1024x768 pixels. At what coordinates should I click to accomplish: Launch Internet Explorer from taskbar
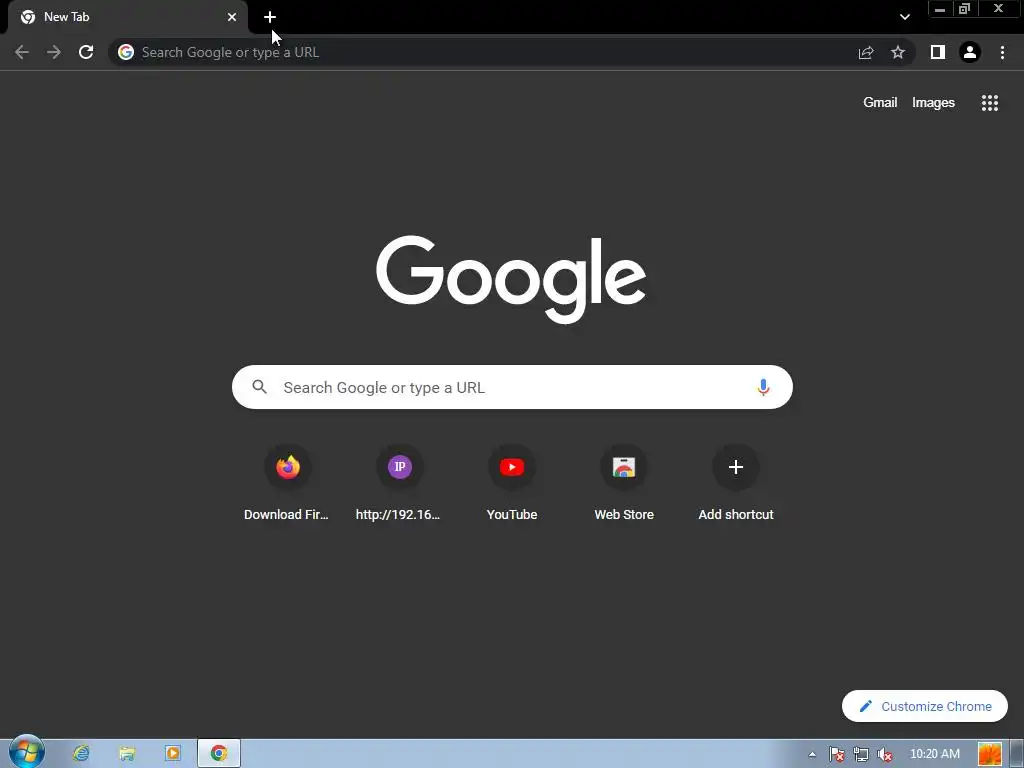(x=81, y=754)
